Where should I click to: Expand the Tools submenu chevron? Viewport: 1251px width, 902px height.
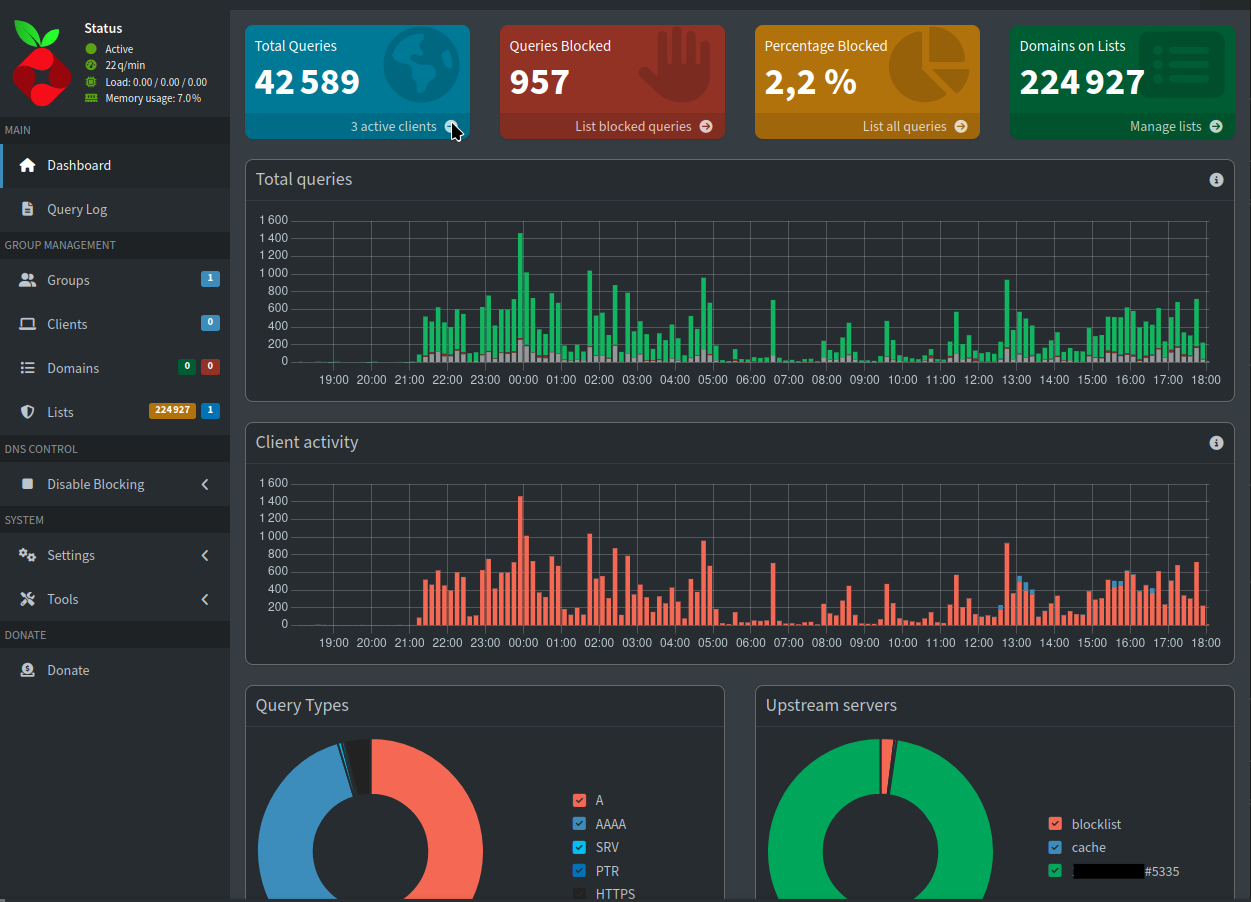point(204,598)
